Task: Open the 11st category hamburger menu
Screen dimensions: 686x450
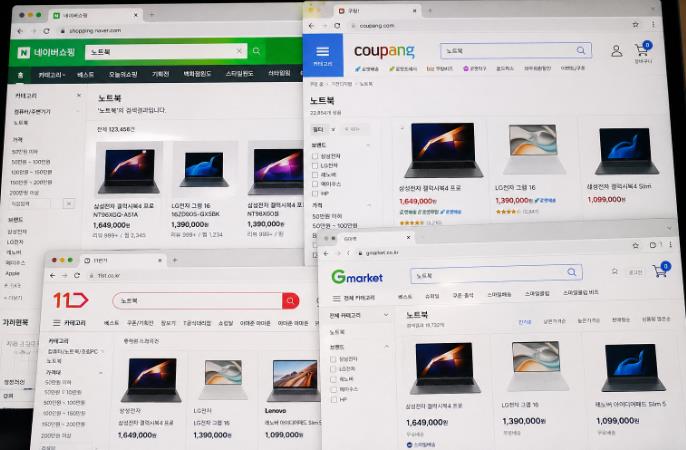Action: (x=56, y=323)
